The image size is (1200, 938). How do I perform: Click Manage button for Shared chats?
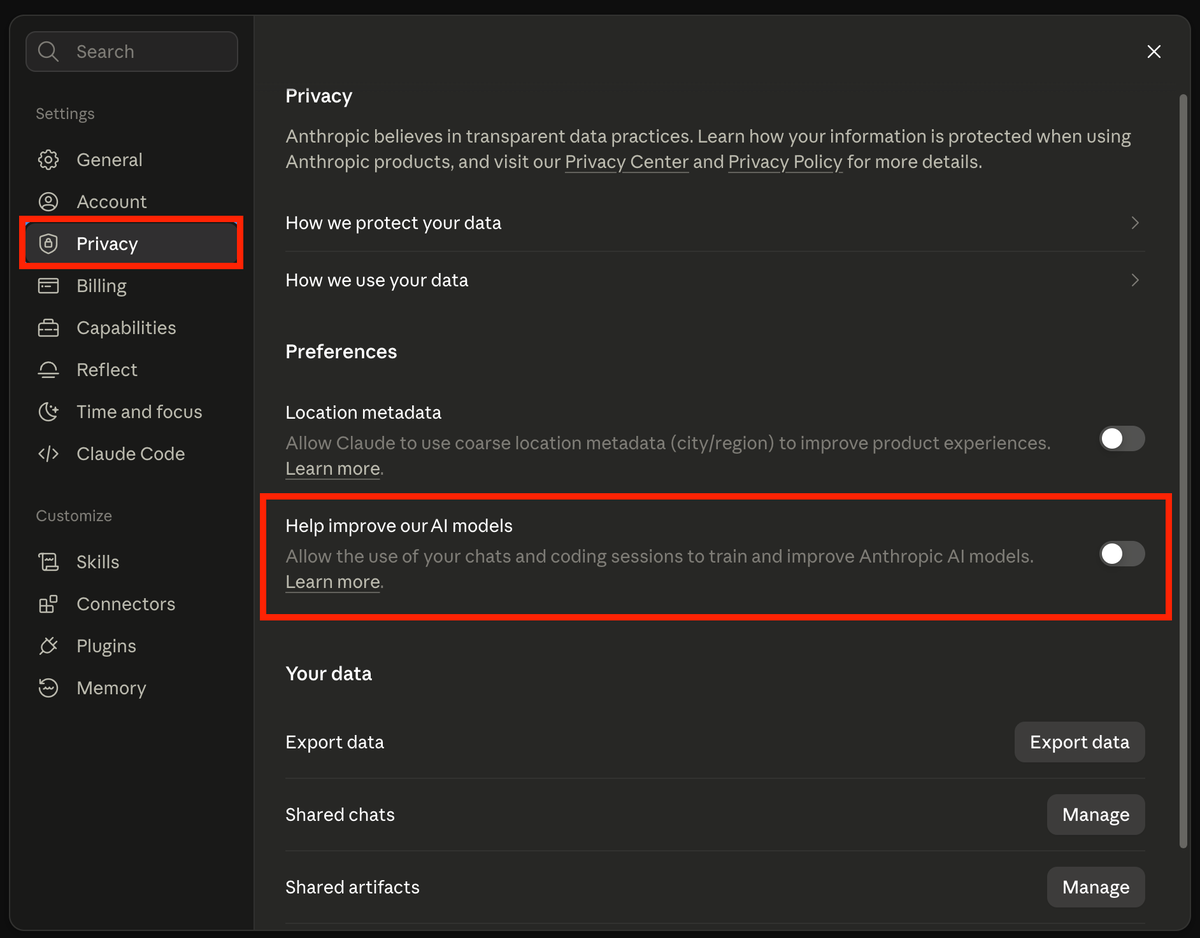[x=1096, y=815]
